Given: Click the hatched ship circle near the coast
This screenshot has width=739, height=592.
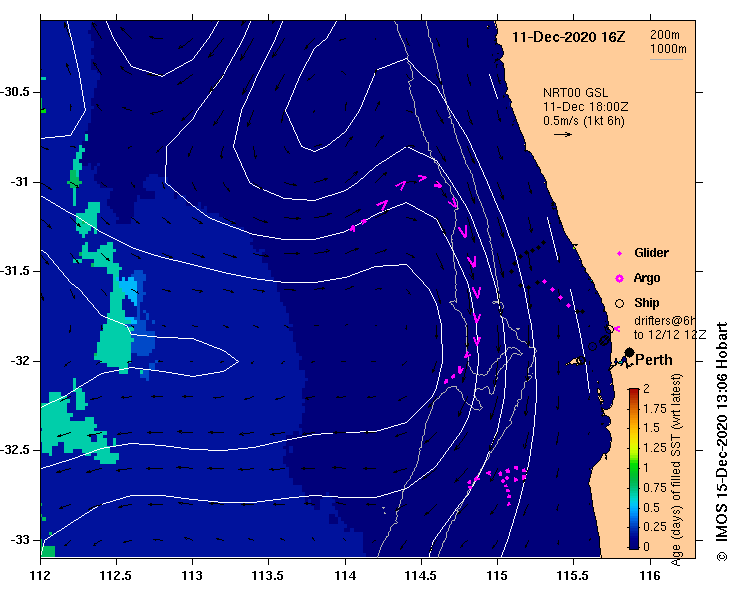Looking at the screenshot, I should pos(604,340).
